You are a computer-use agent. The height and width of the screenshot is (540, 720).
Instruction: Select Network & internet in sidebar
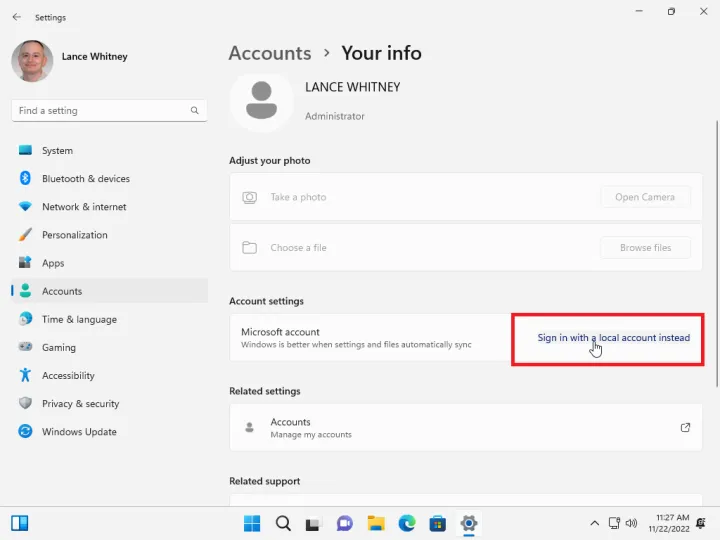(x=84, y=207)
